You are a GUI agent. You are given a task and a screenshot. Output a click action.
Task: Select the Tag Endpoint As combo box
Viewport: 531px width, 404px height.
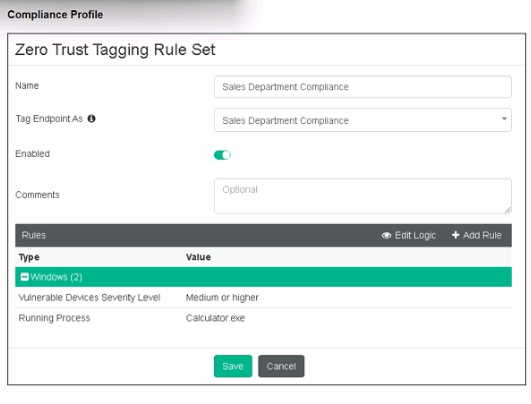click(x=363, y=120)
